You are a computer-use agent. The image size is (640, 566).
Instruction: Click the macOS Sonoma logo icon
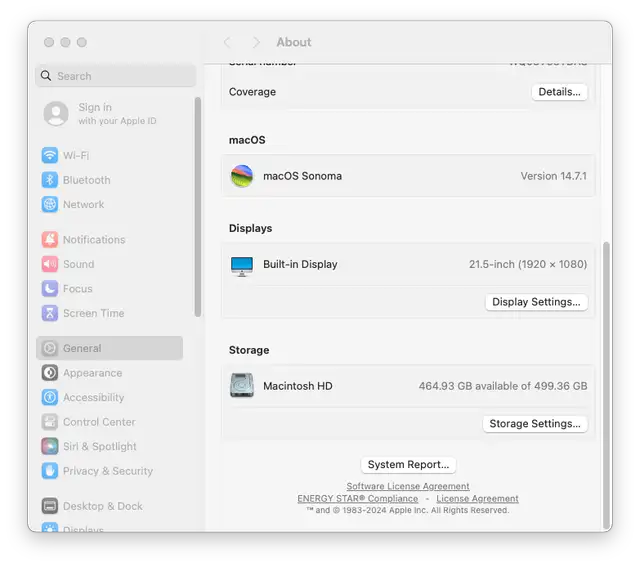pyautogui.click(x=242, y=176)
